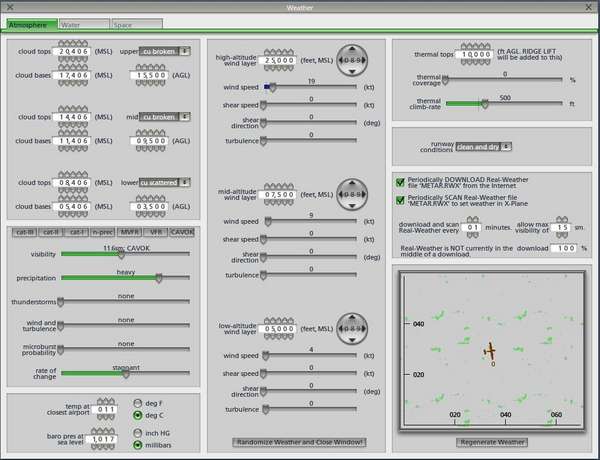Click the left arrow on the mid-altitude wind direction dial
Screen dimensions: 600x460
[x=341, y=195]
